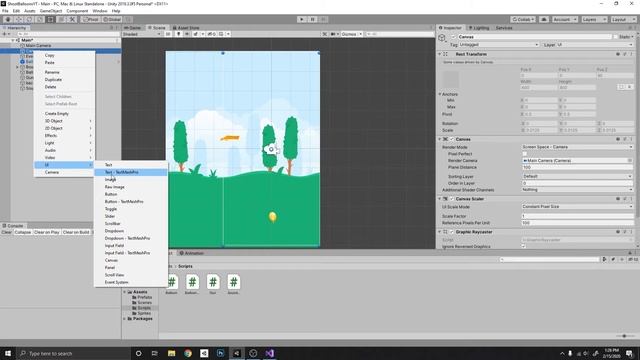Screen dimensions: 640x360
Task: Select the Transform tool in toolbar
Action: (x=61, y=19)
